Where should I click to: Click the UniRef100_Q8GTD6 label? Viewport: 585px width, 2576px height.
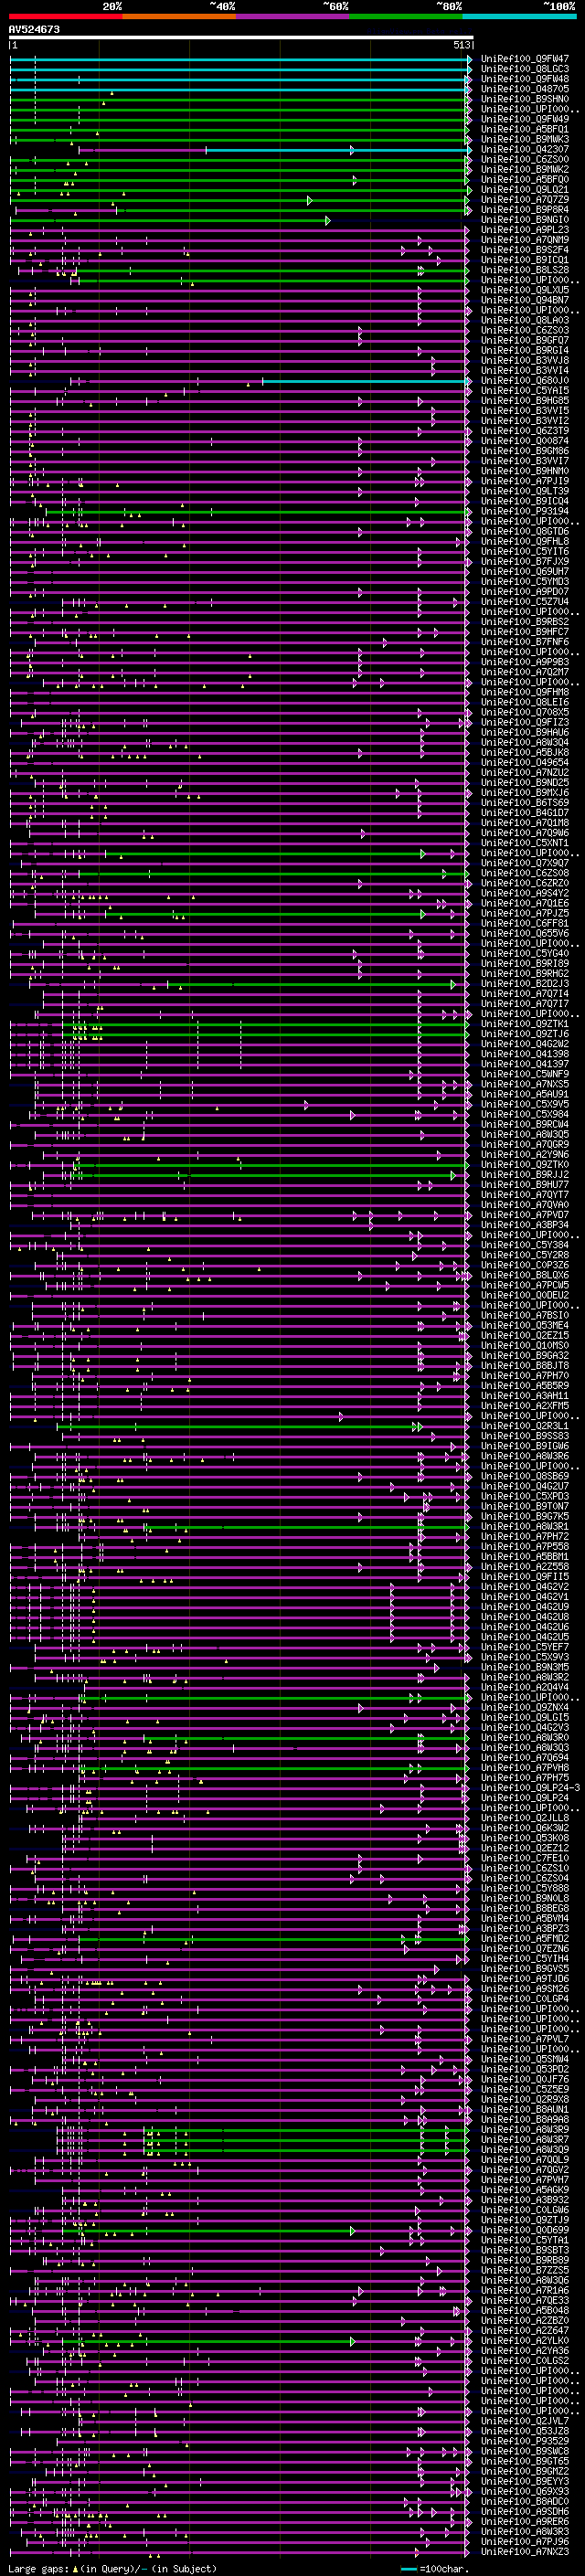pyautogui.click(x=525, y=531)
